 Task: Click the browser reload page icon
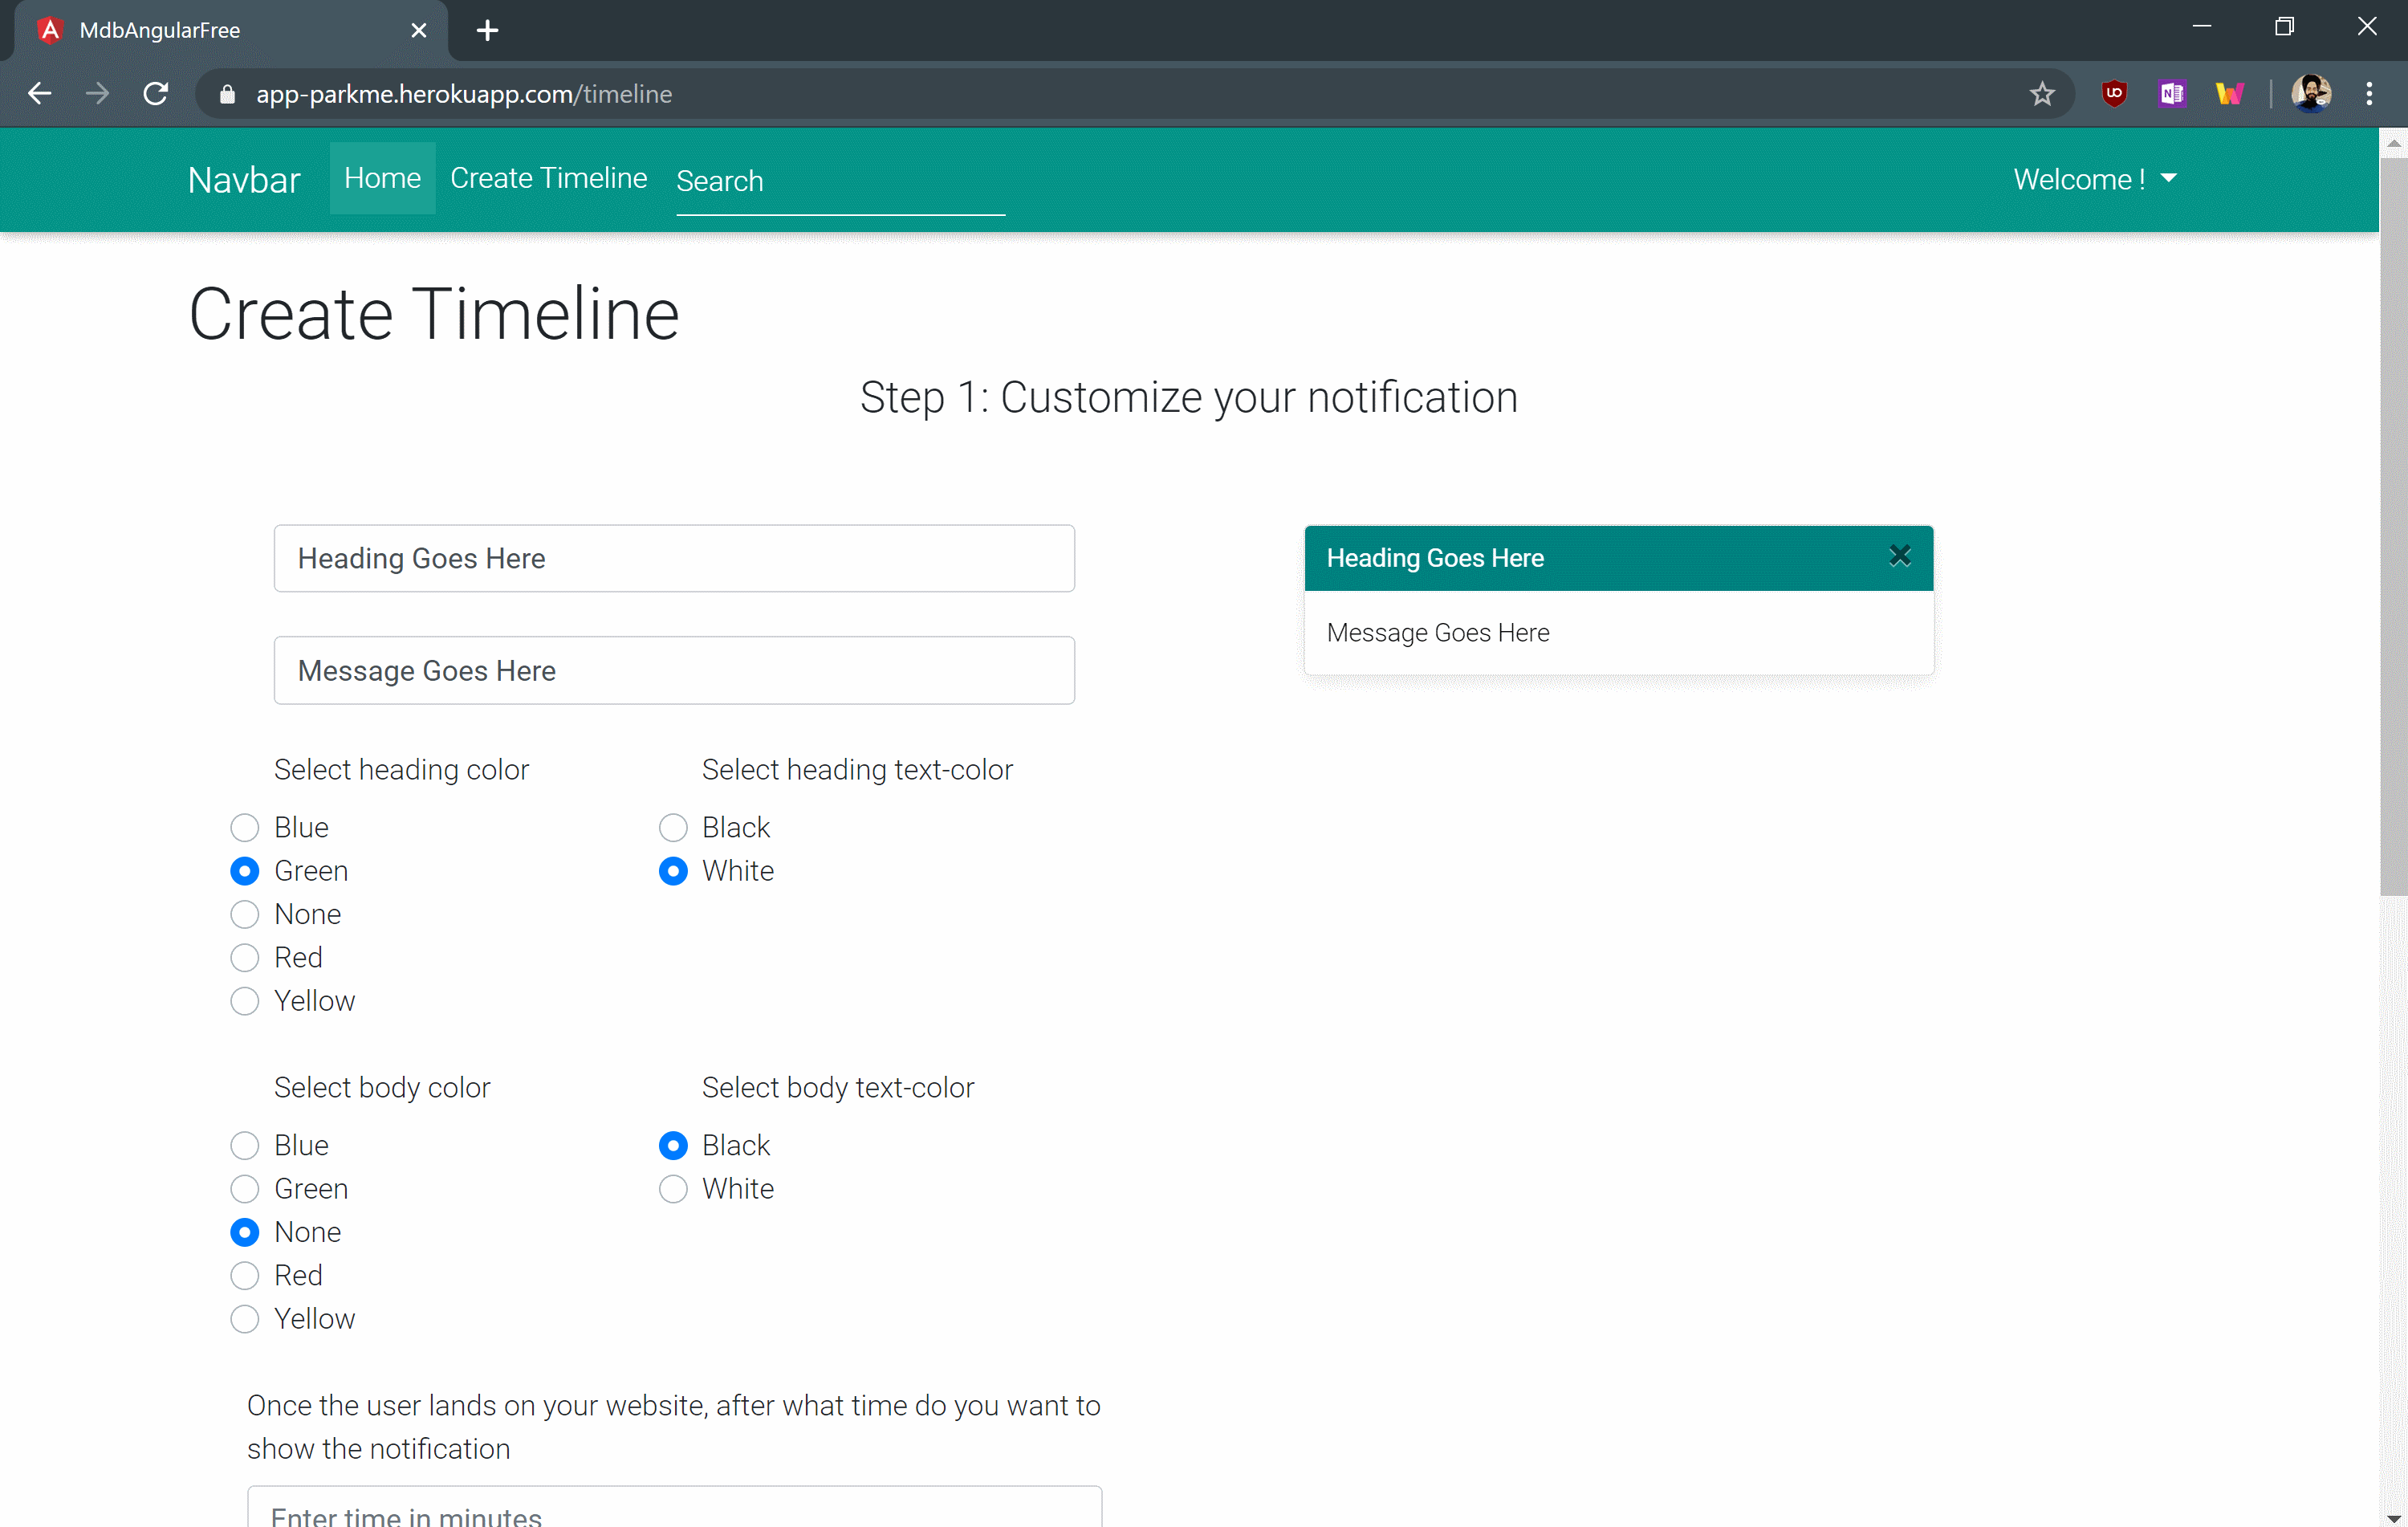[x=156, y=94]
